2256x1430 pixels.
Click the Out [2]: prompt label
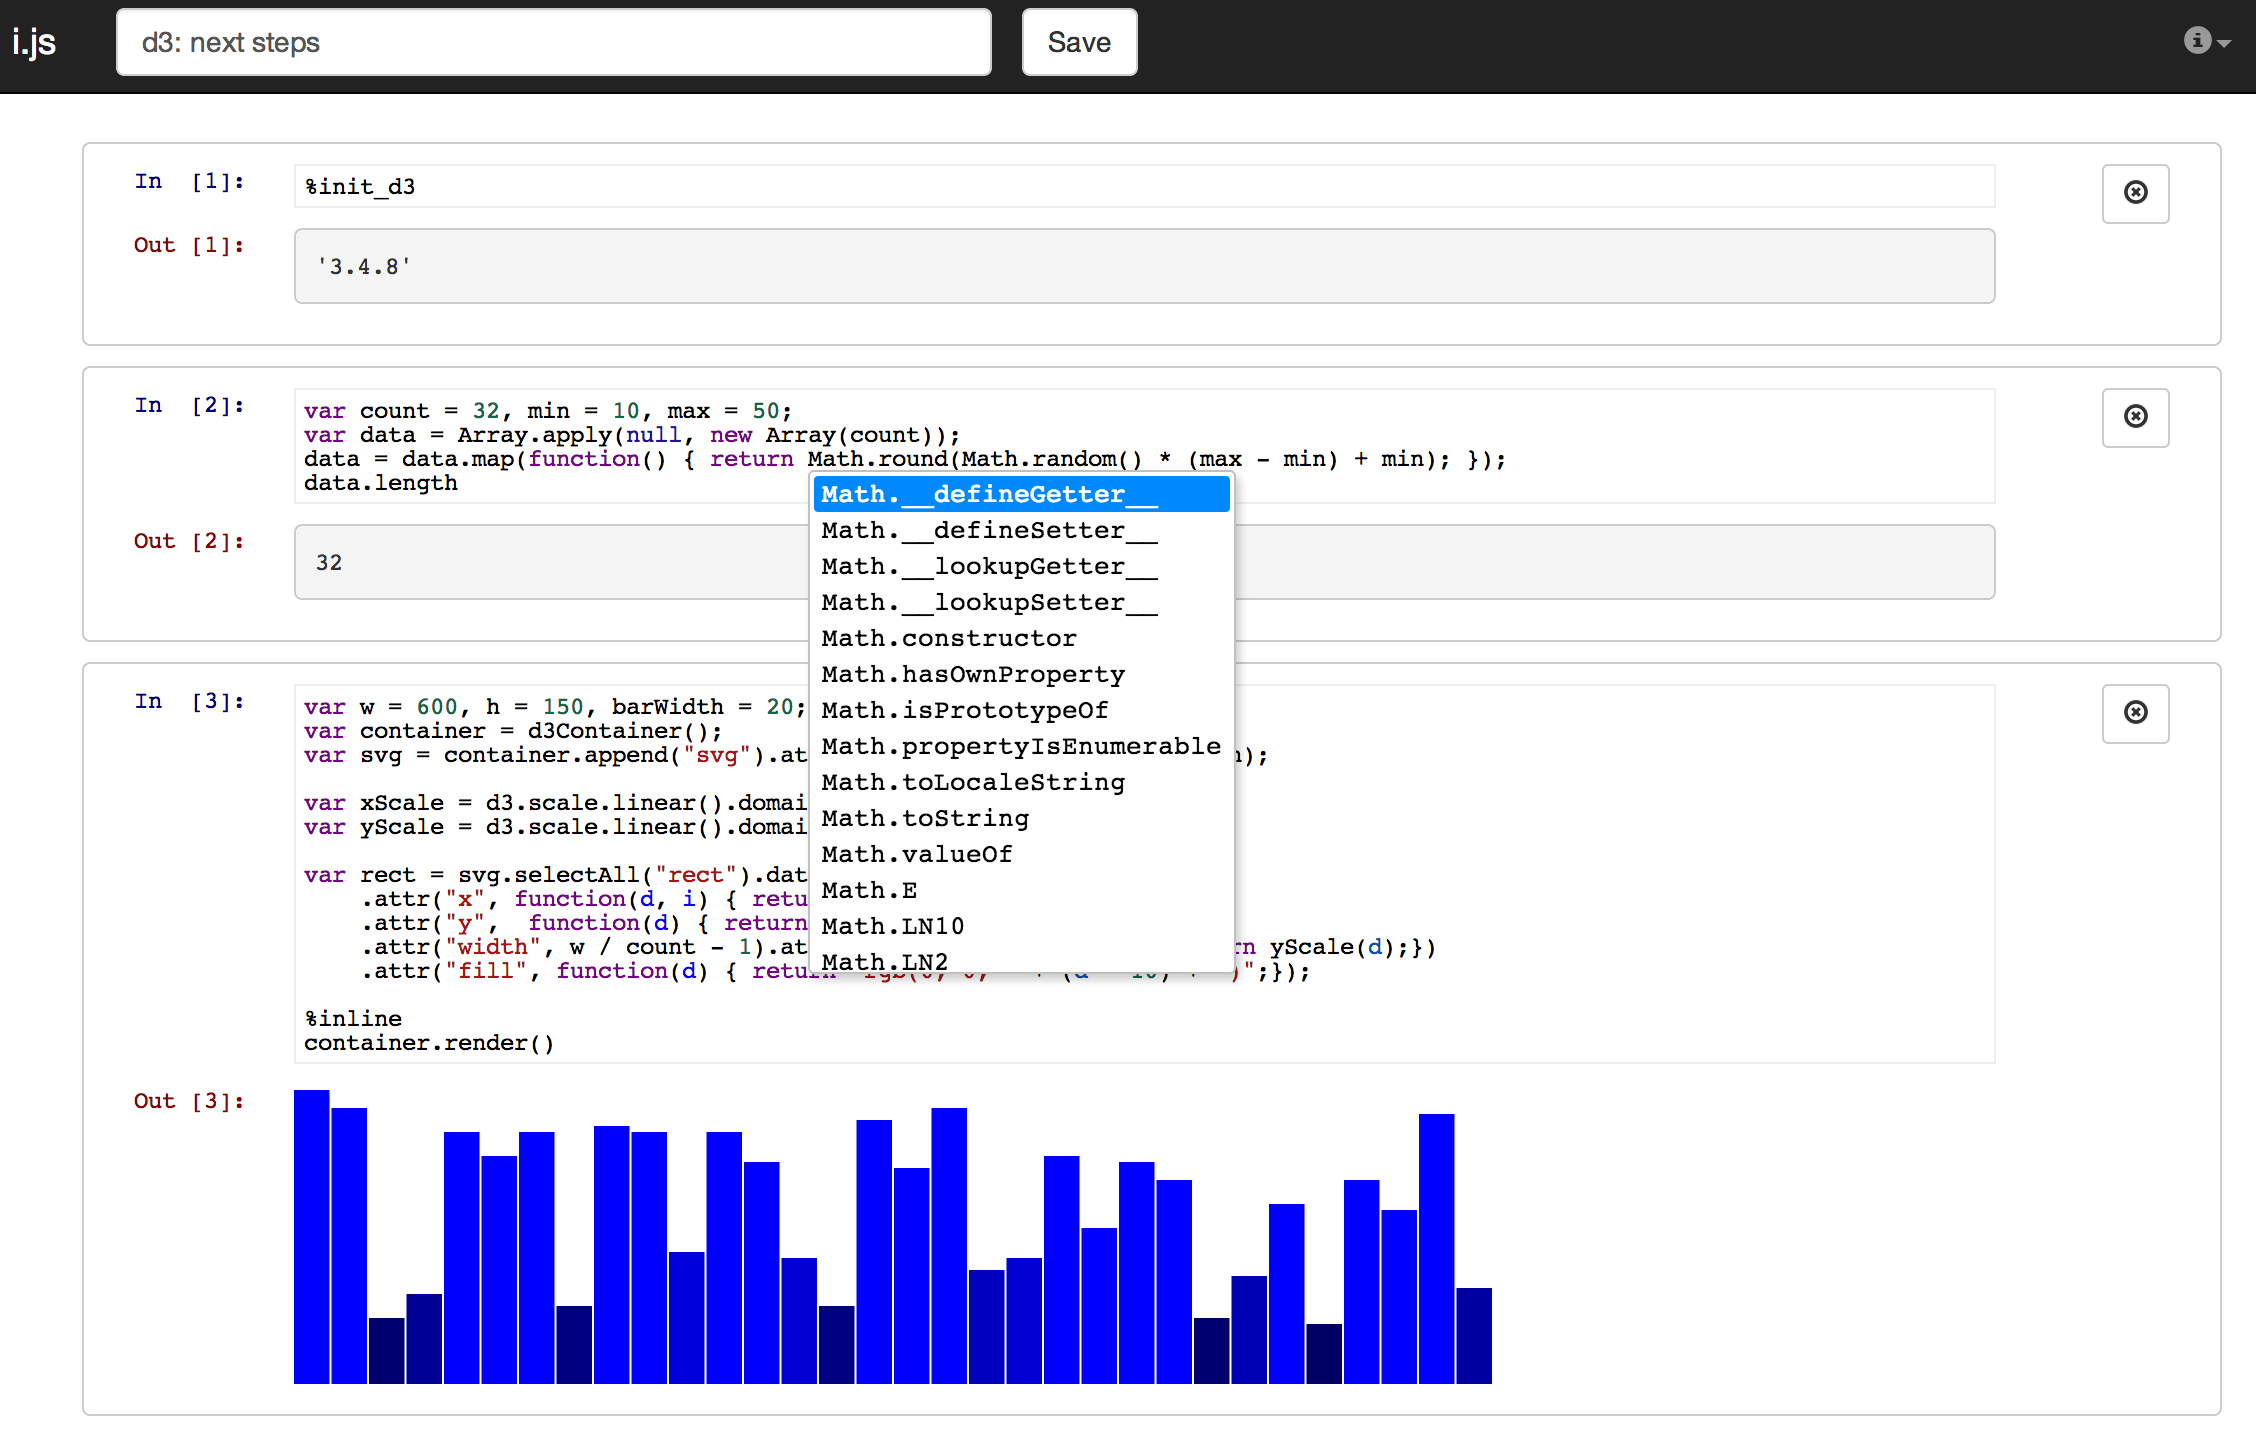pyautogui.click(x=189, y=541)
